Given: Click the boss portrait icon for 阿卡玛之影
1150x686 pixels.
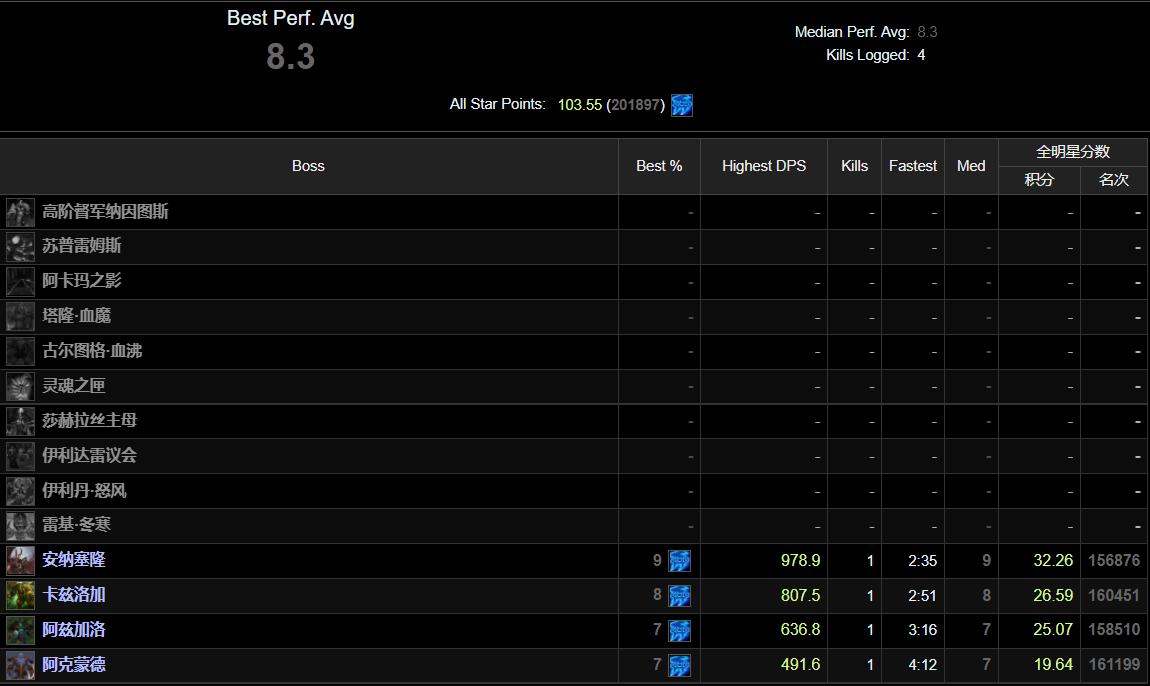Looking at the screenshot, I should point(20,282).
